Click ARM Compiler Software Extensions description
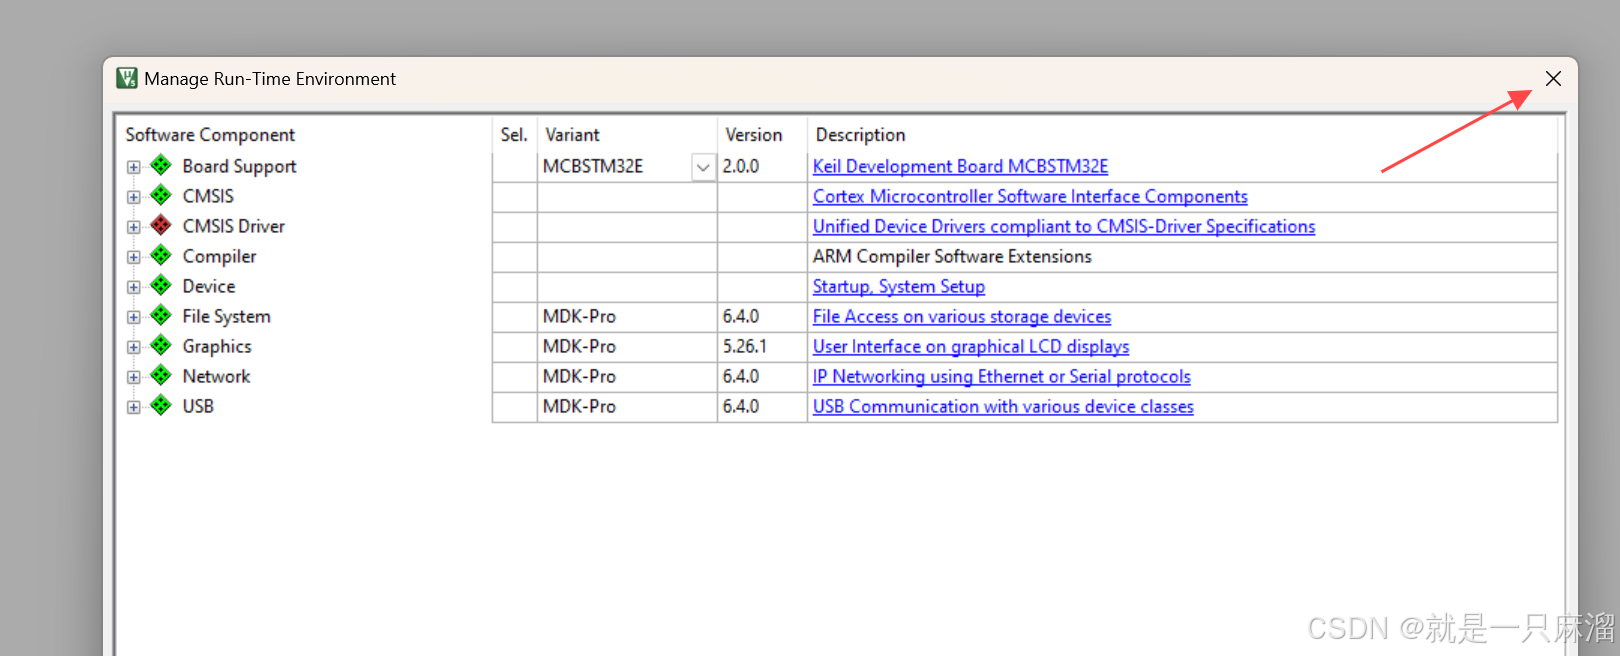Image resolution: width=1620 pixels, height=656 pixels. (952, 257)
